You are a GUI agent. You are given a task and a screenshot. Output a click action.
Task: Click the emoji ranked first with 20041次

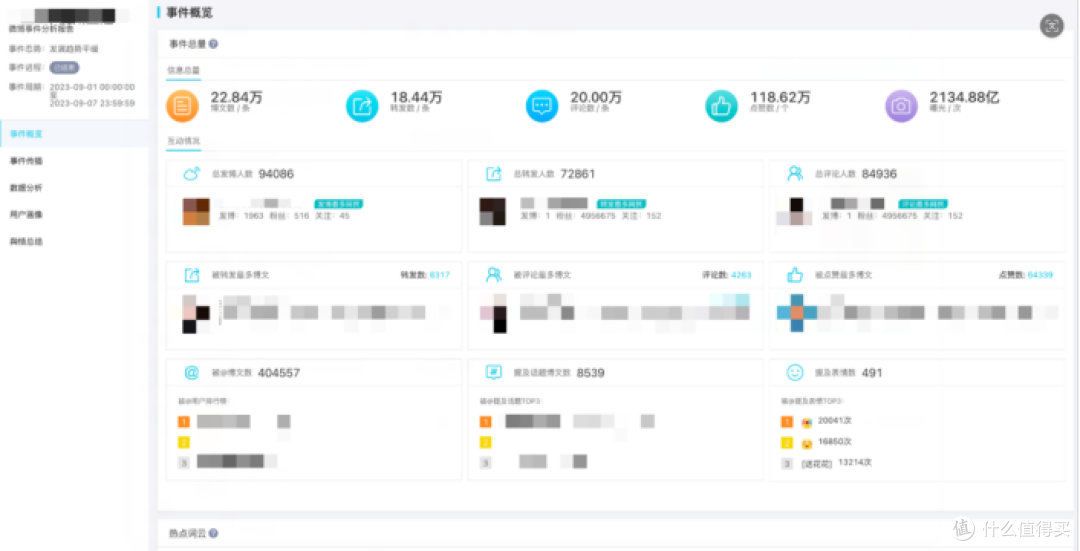pyautogui.click(x=807, y=422)
